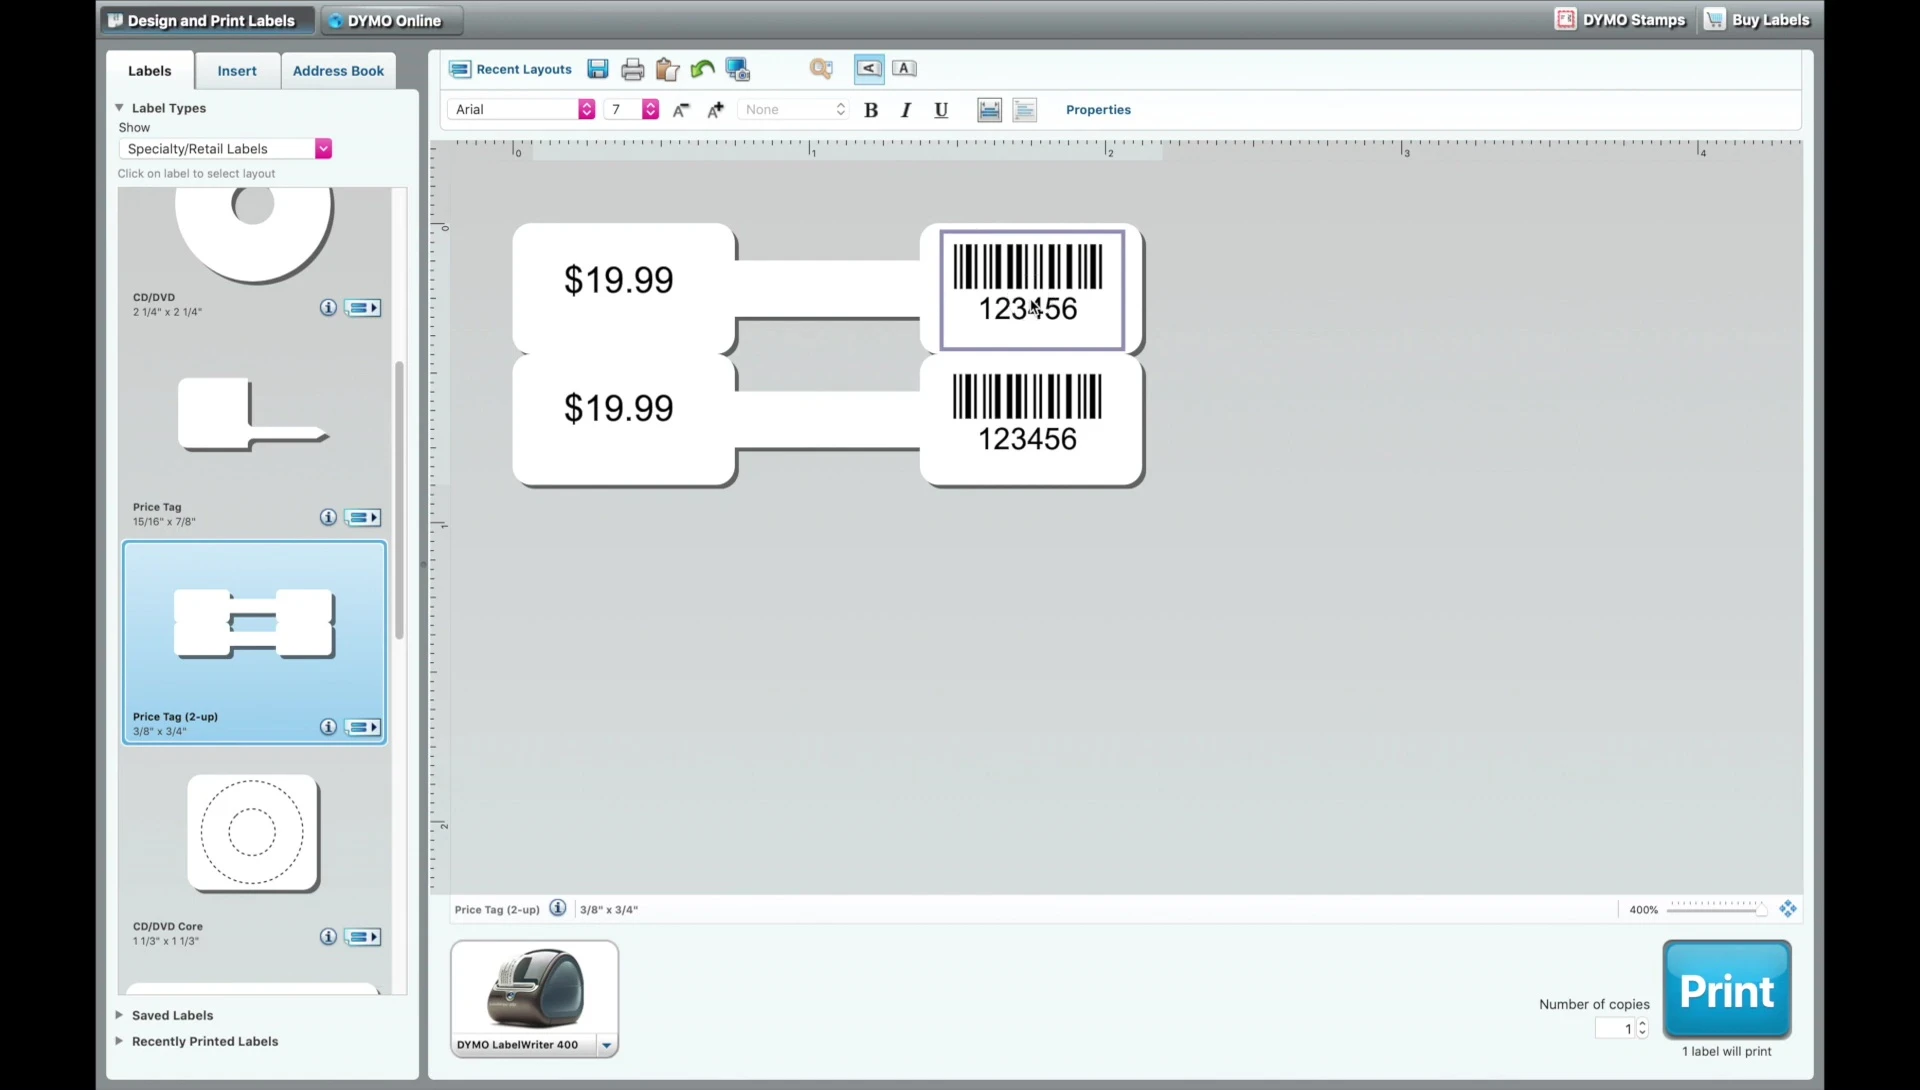
Task: Click the Save icon in toolbar
Action: [598, 69]
